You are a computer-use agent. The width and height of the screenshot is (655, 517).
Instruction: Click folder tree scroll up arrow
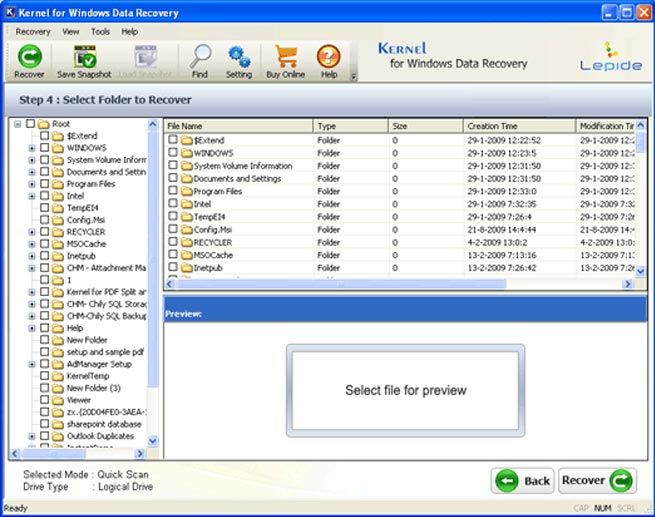[x=153, y=124]
